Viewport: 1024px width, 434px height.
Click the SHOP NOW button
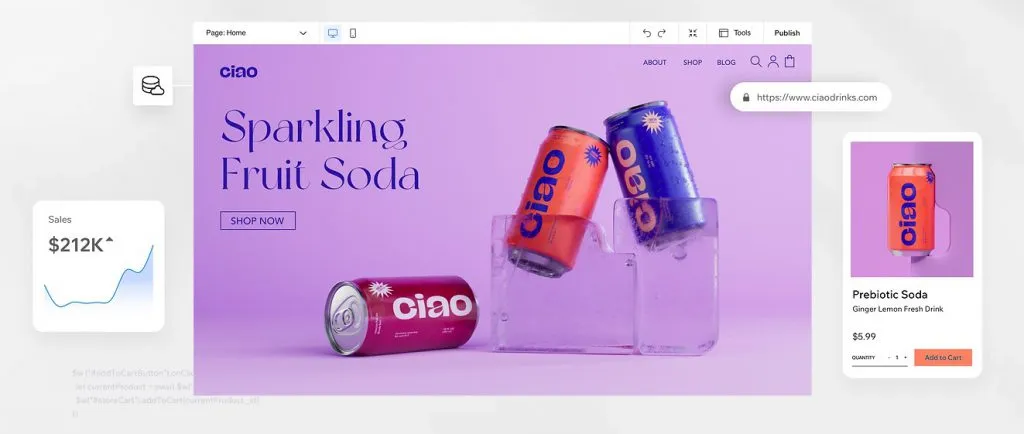258,221
